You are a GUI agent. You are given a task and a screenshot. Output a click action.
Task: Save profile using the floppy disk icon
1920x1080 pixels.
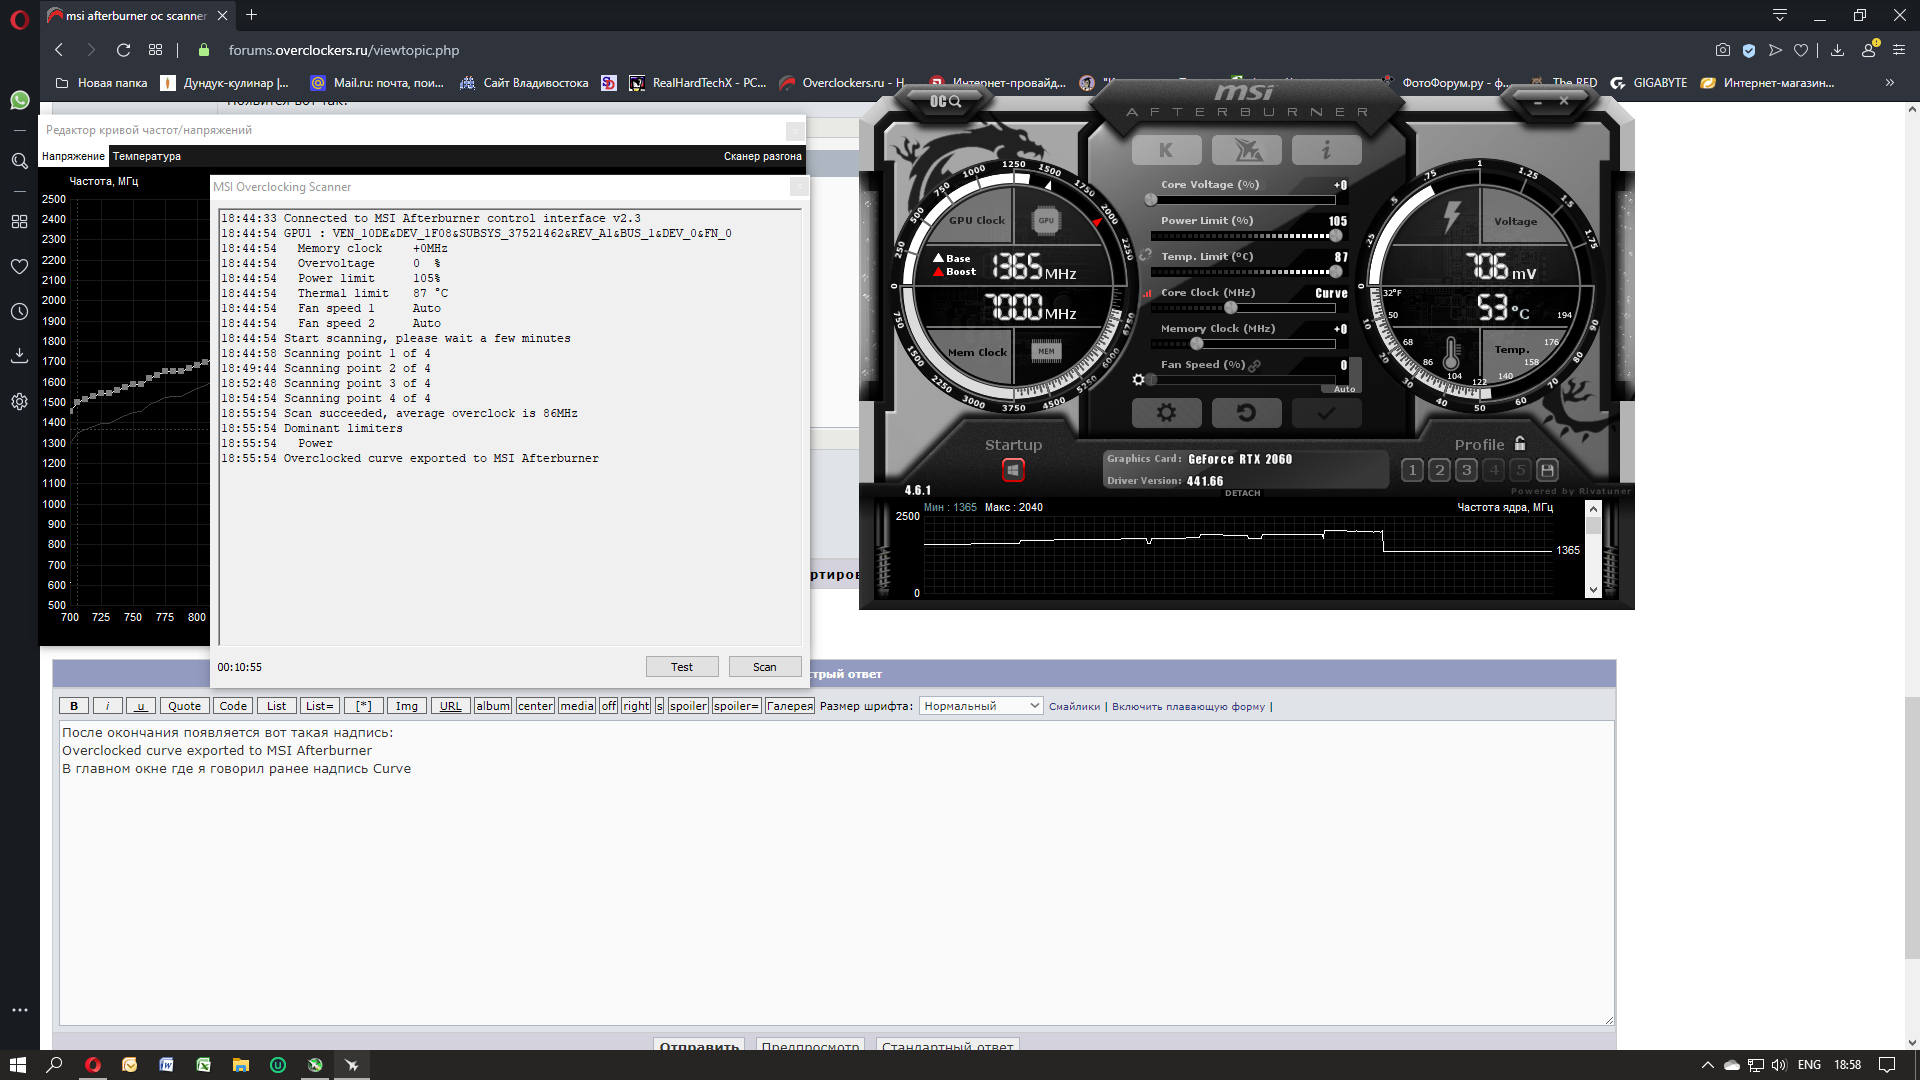click(x=1547, y=470)
